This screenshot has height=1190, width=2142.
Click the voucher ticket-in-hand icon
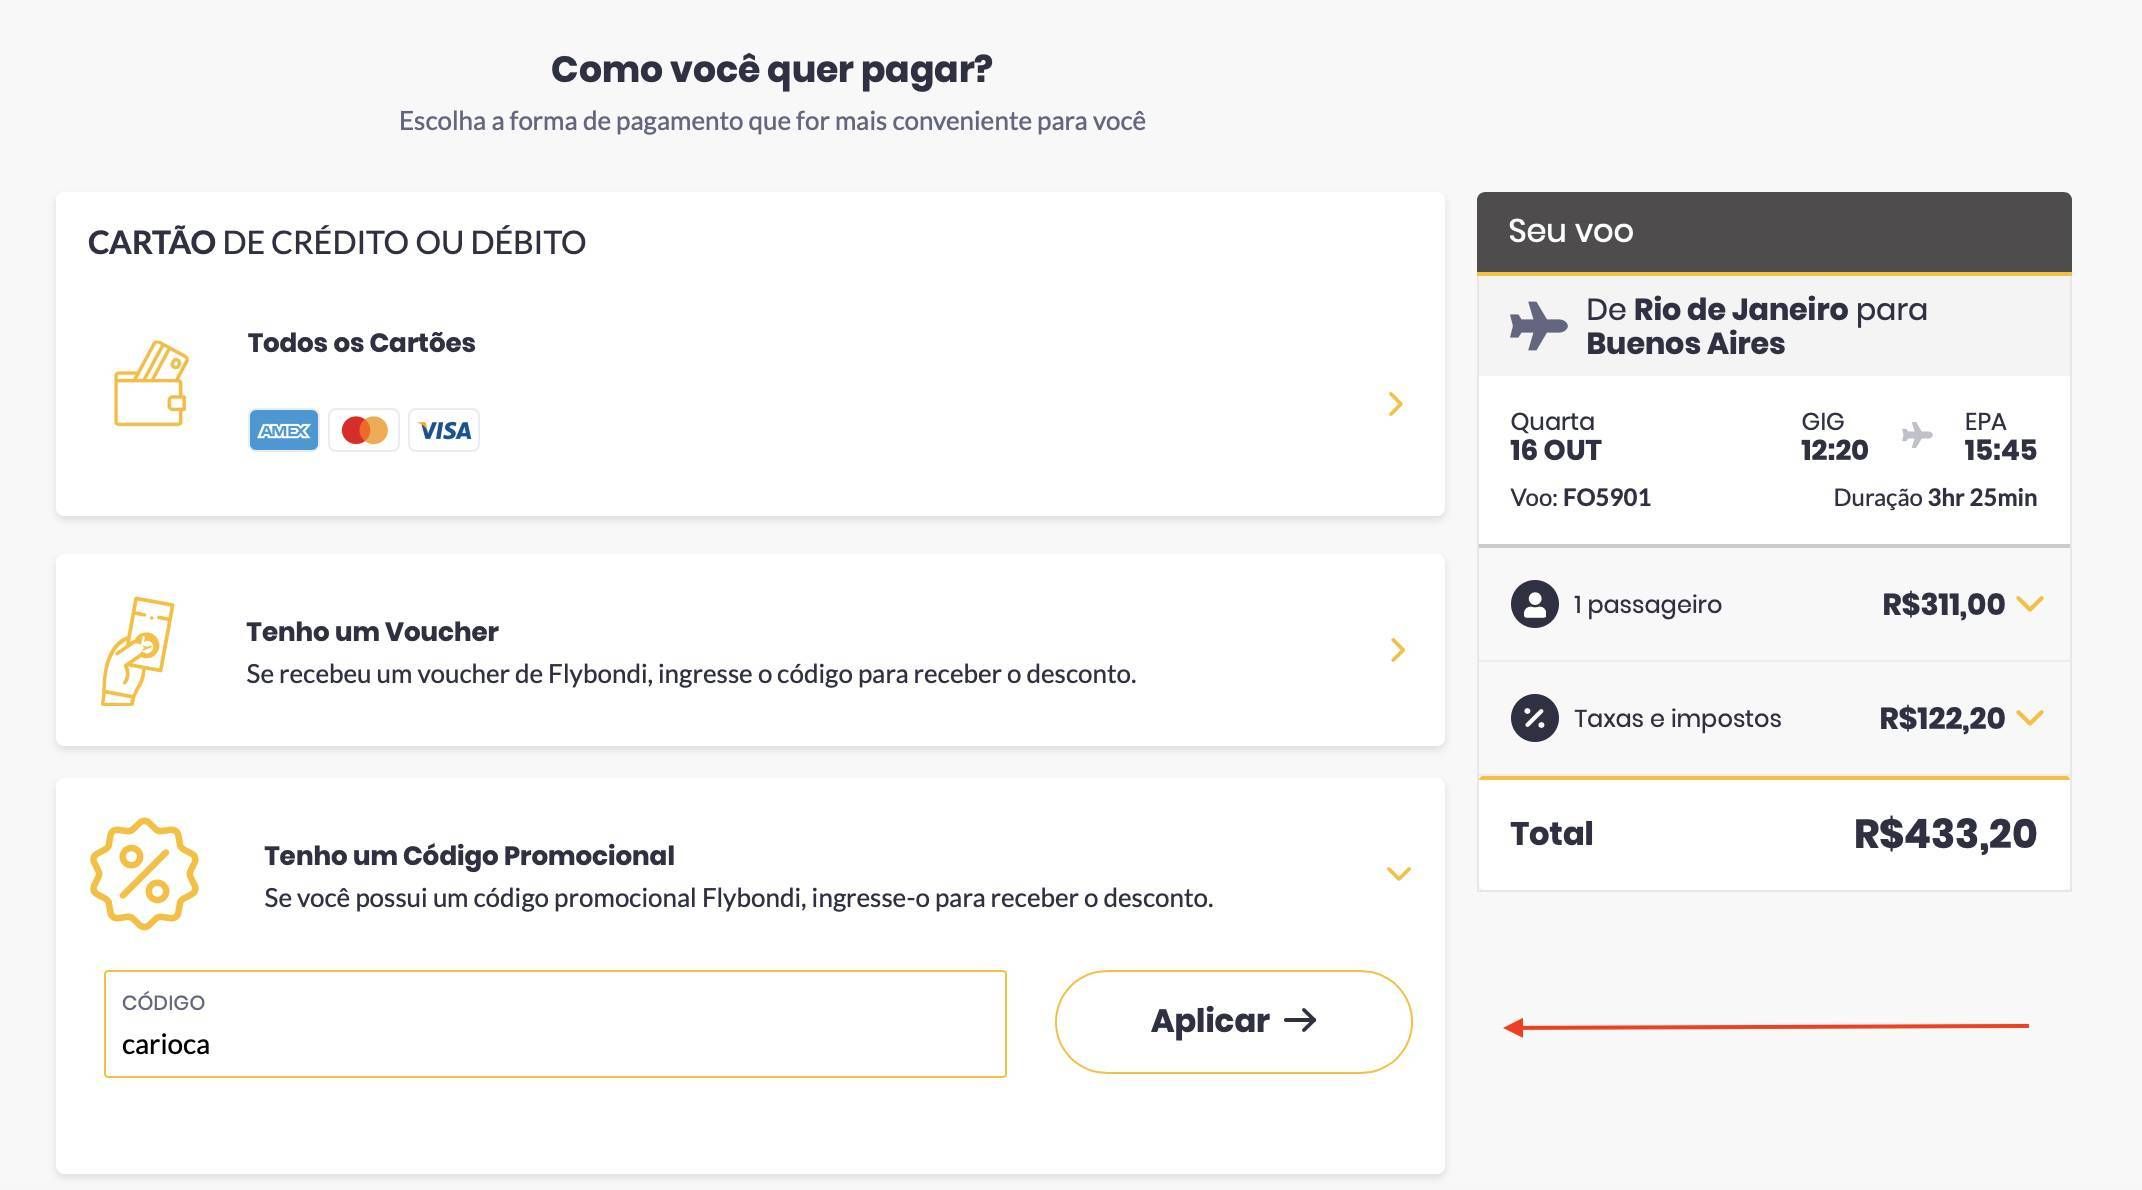click(138, 651)
